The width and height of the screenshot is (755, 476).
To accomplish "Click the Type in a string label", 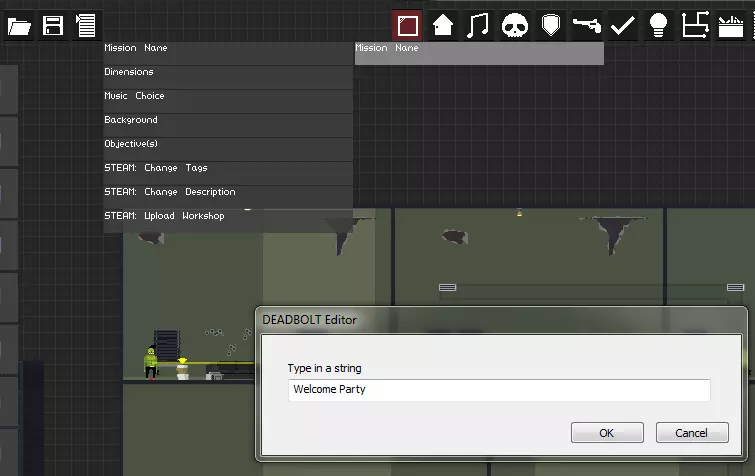I will 325,368.
